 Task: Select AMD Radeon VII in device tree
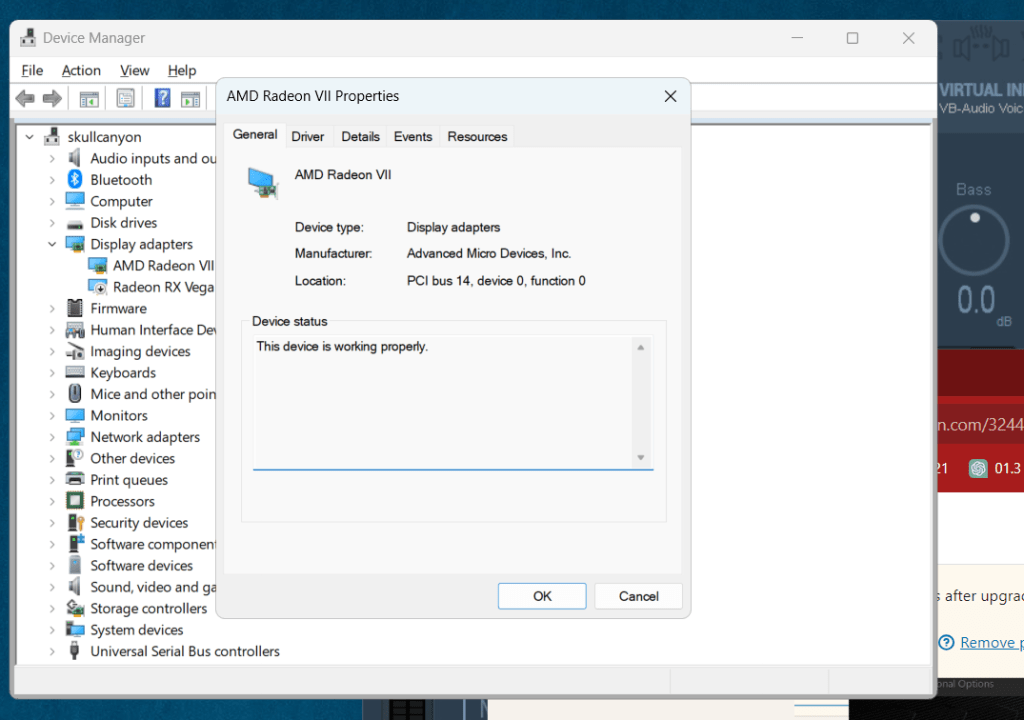pyautogui.click(x=163, y=265)
